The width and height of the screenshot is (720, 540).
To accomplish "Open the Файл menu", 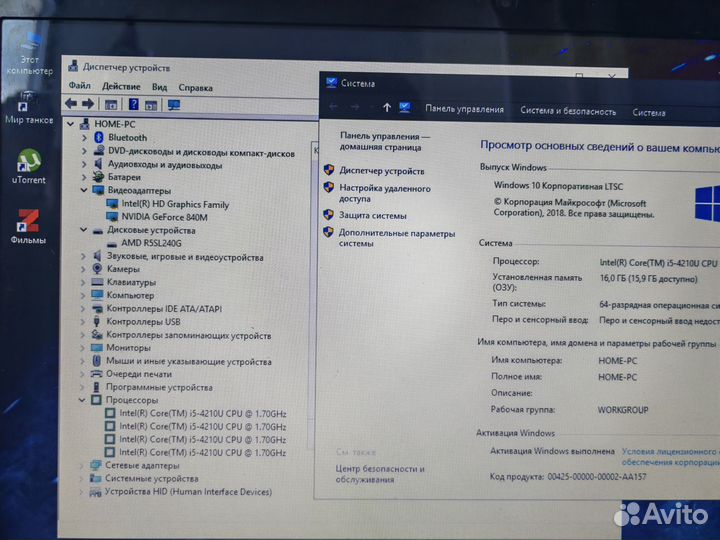I will [x=79, y=85].
